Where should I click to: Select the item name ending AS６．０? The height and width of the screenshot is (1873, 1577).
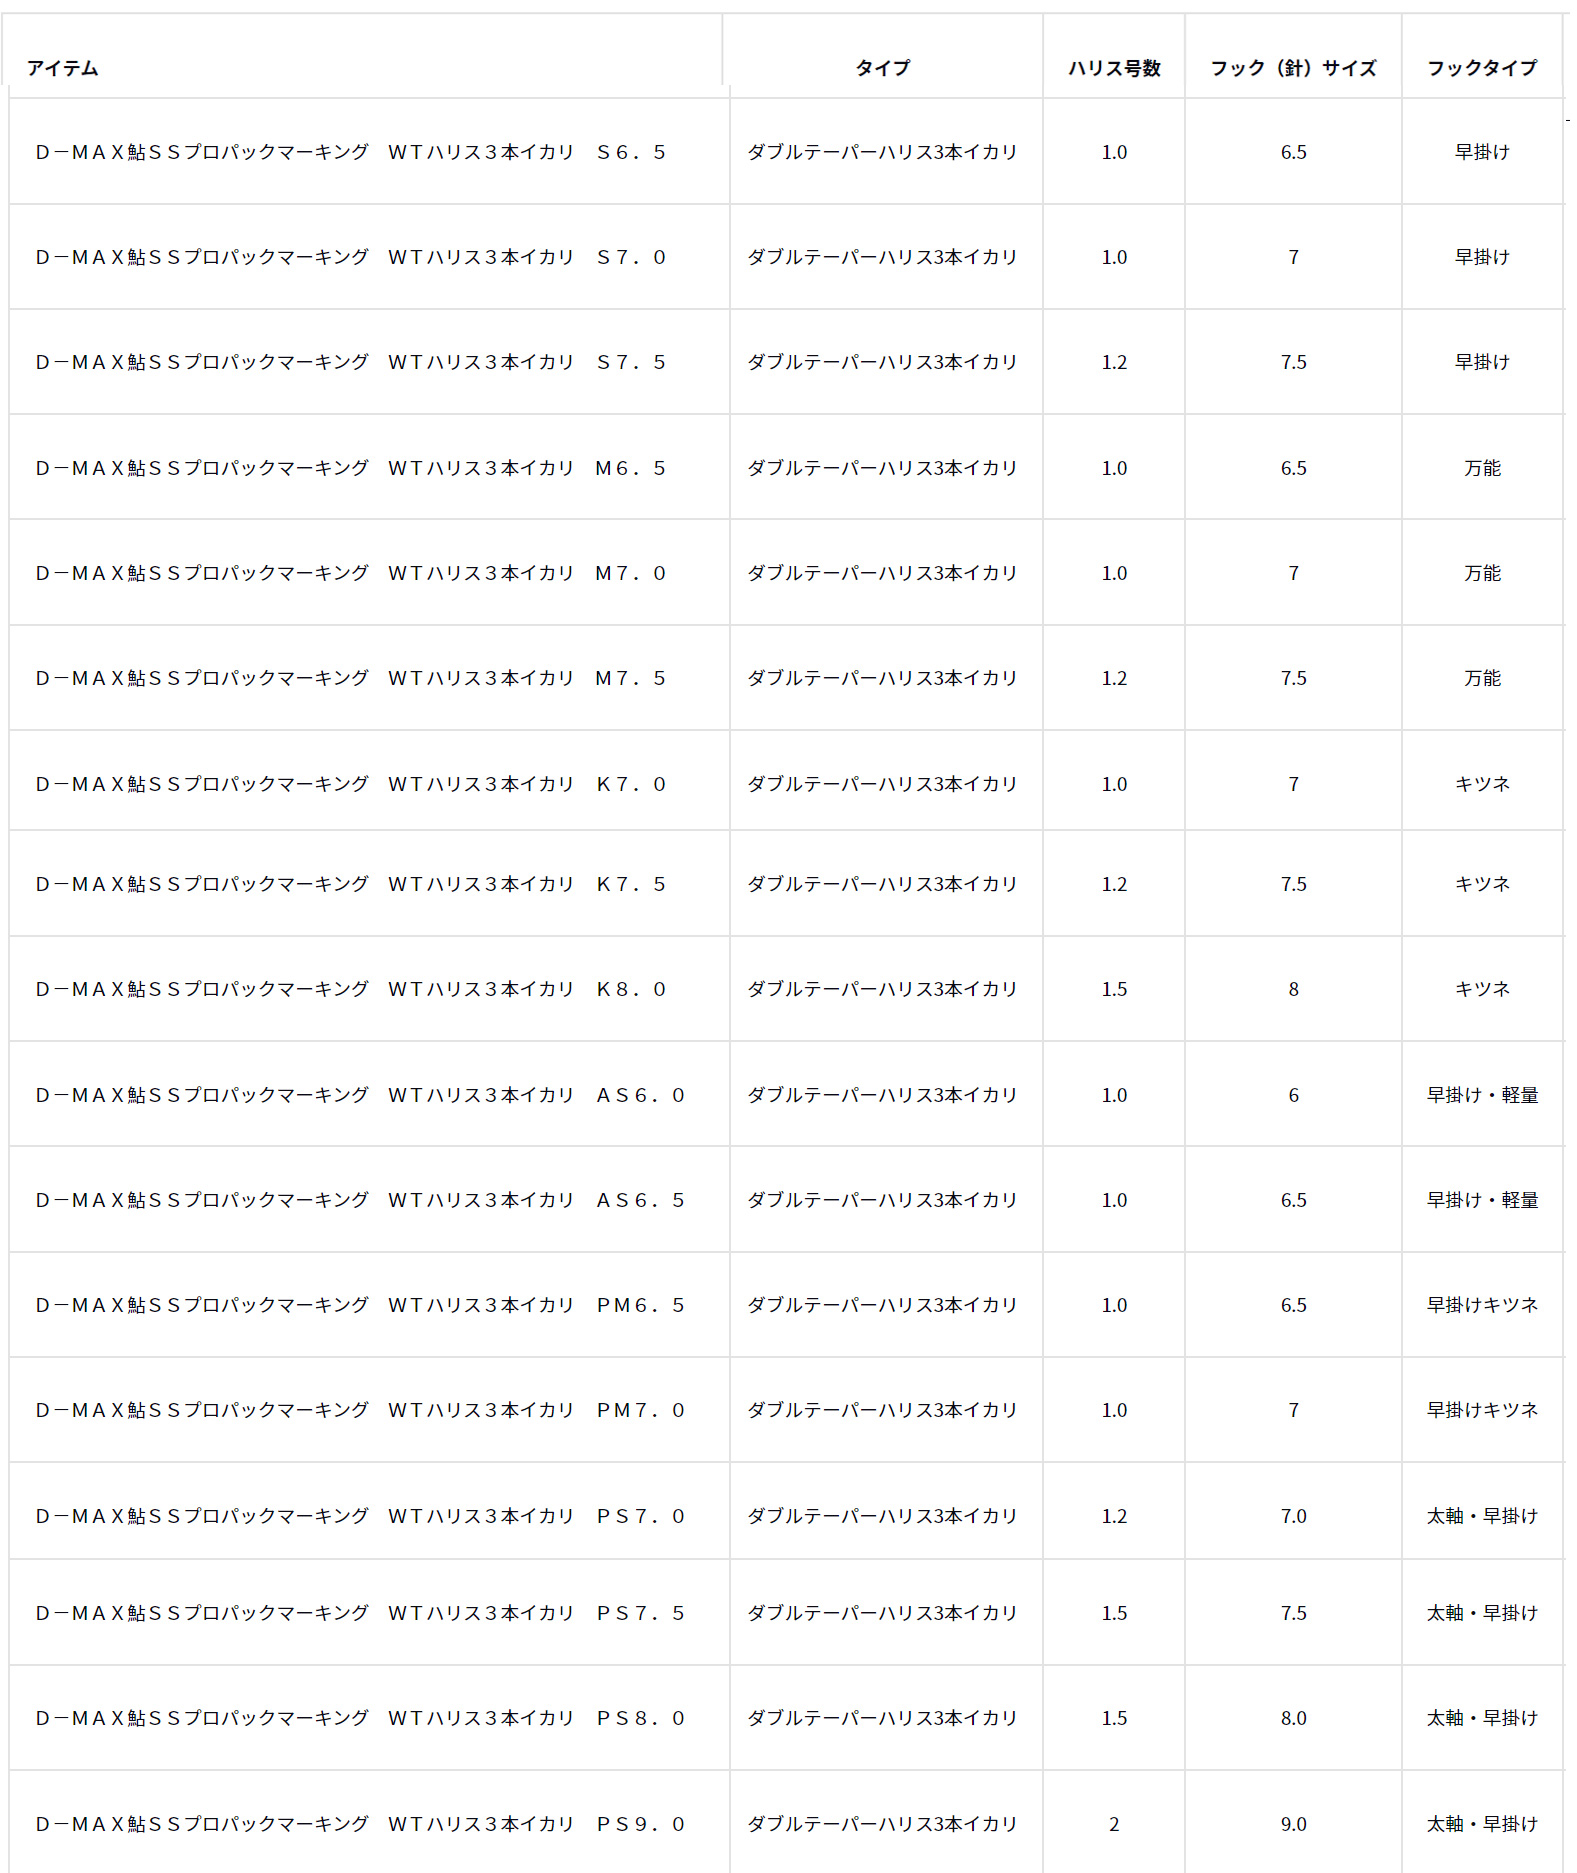point(361,1095)
